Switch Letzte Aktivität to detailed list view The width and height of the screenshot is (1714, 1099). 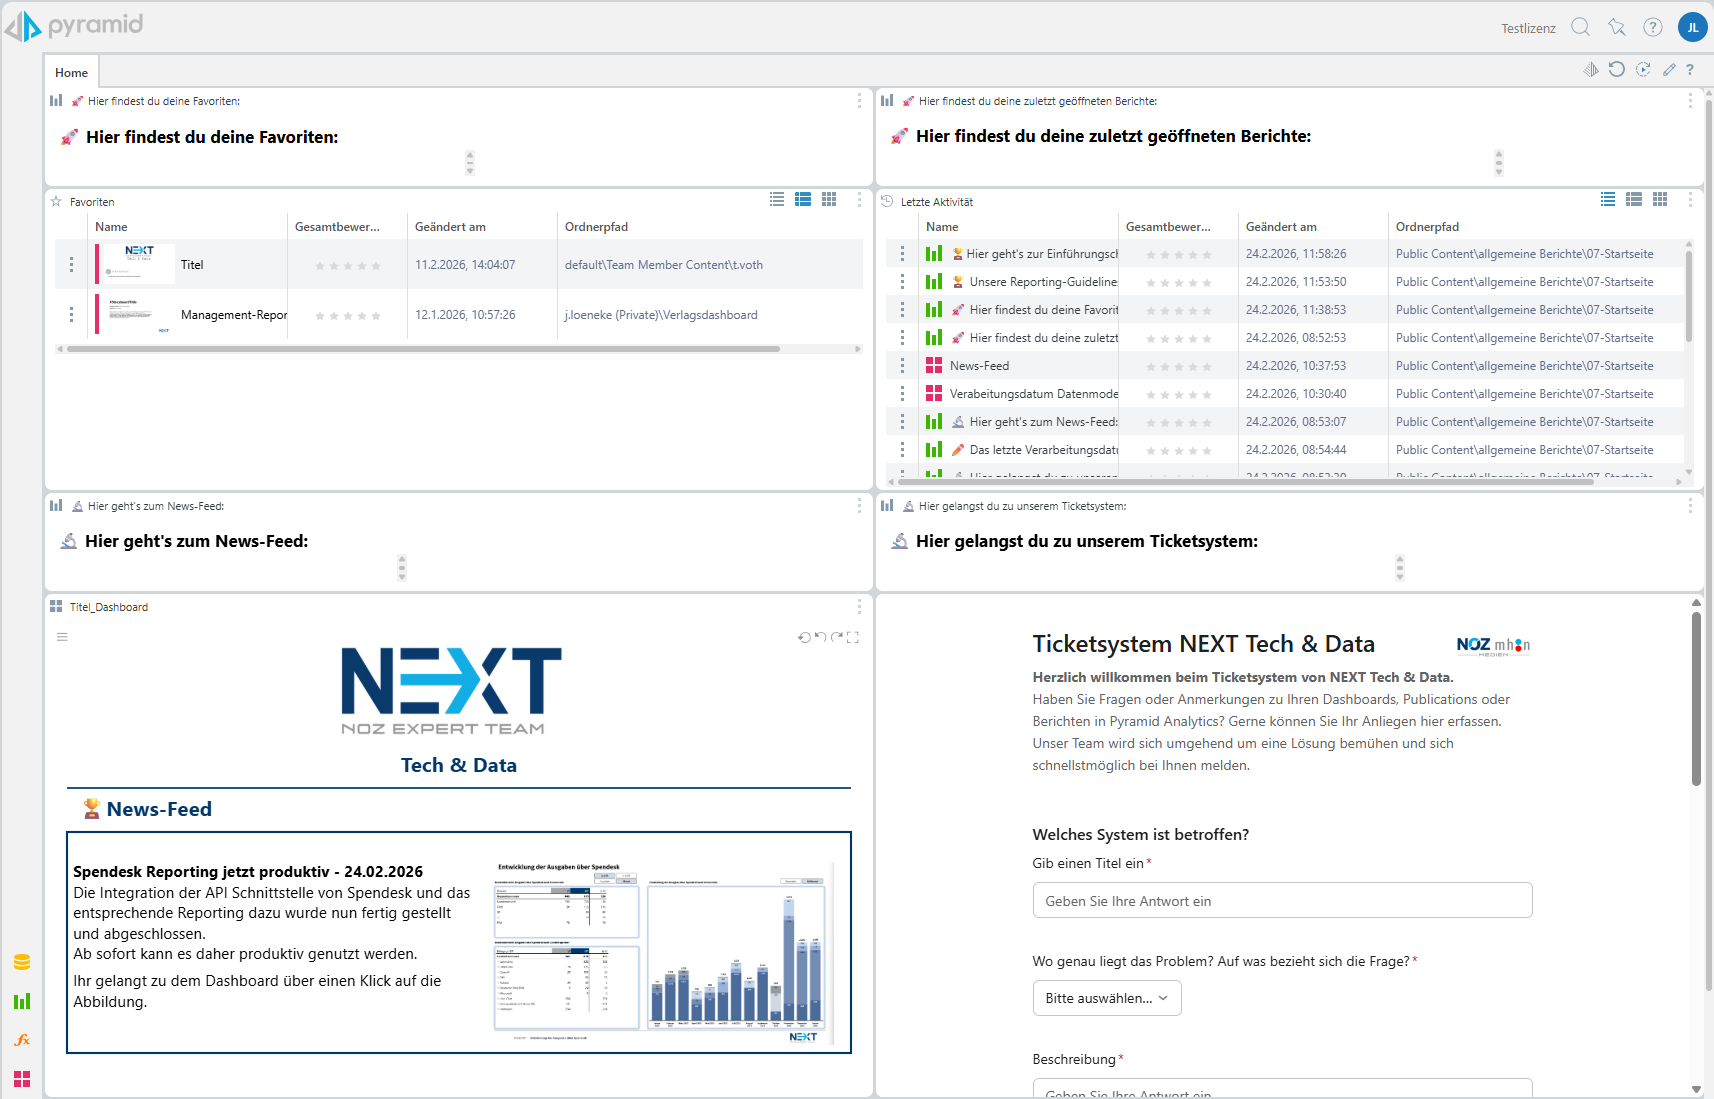1634,200
